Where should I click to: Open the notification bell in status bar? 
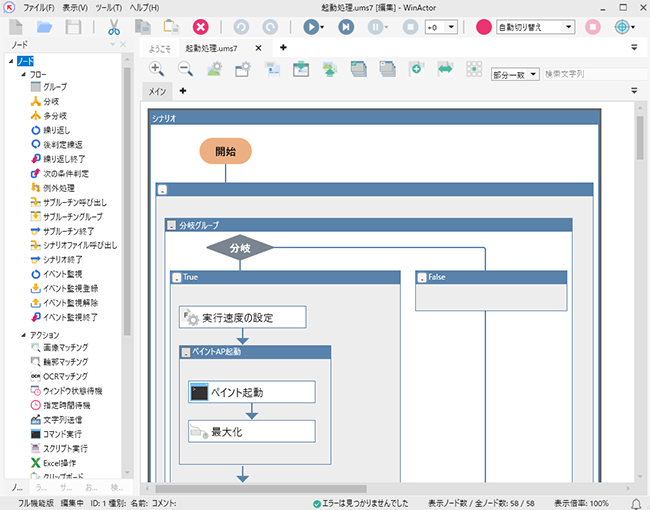[x=636, y=502]
